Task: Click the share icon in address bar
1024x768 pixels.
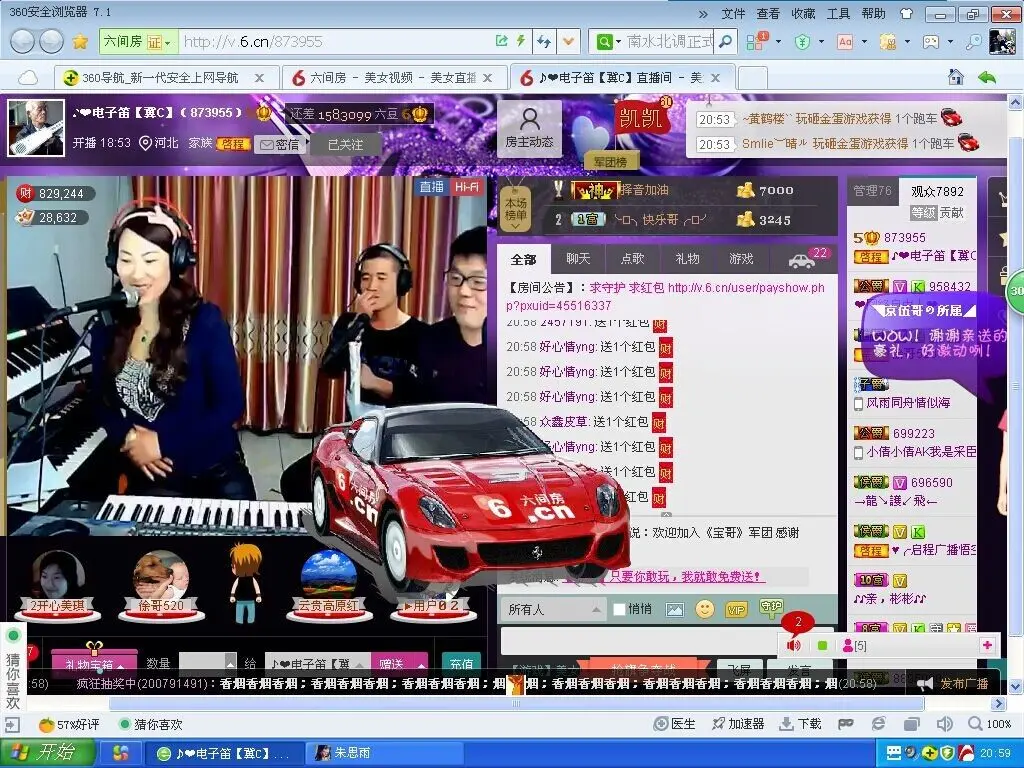Action: 502,41
